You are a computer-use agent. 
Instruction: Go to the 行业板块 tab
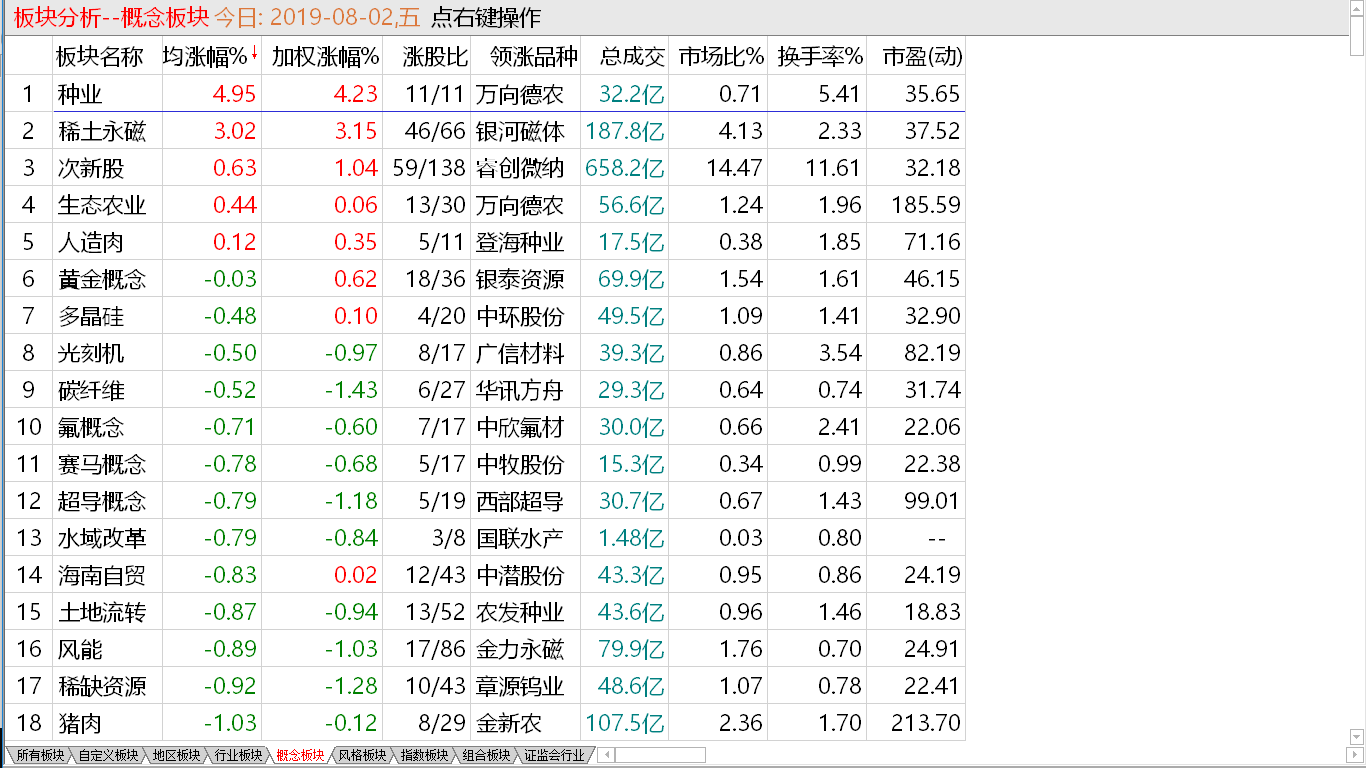(238, 755)
